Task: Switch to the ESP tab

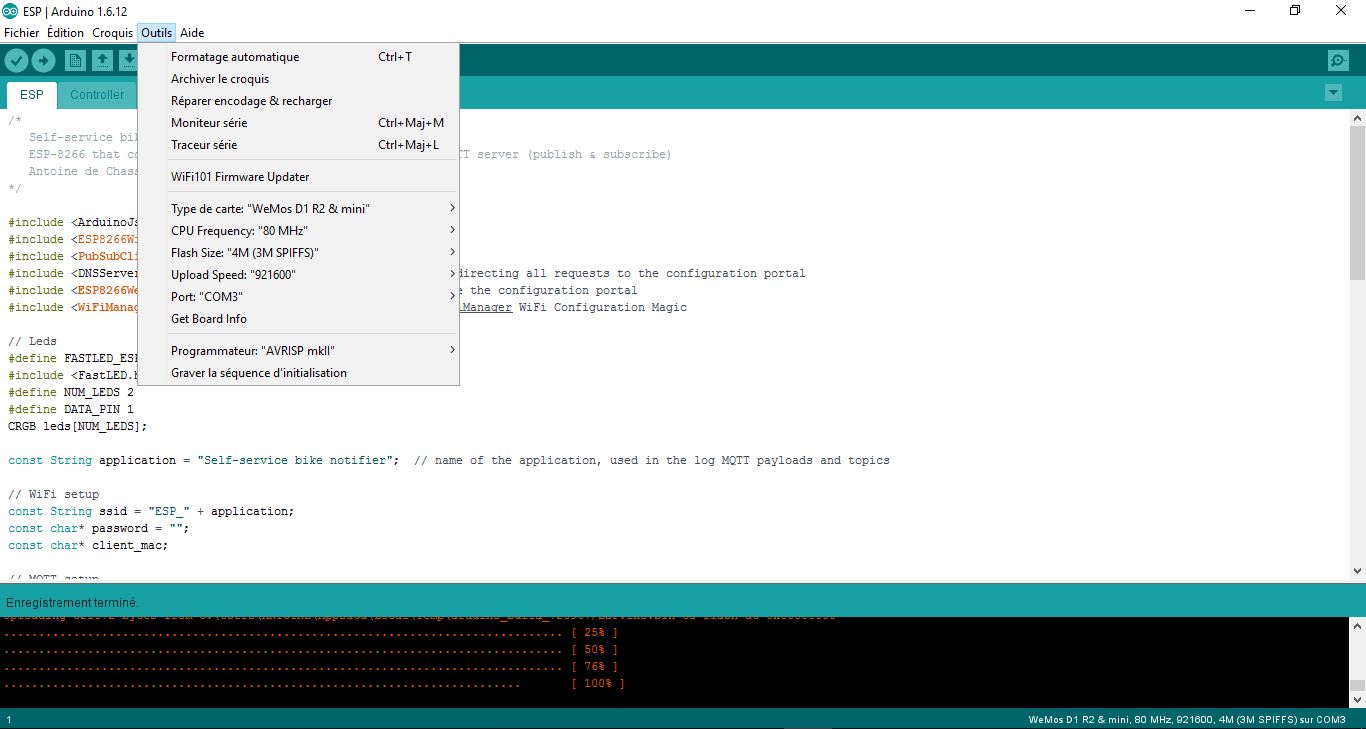Action: (x=32, y=95)
